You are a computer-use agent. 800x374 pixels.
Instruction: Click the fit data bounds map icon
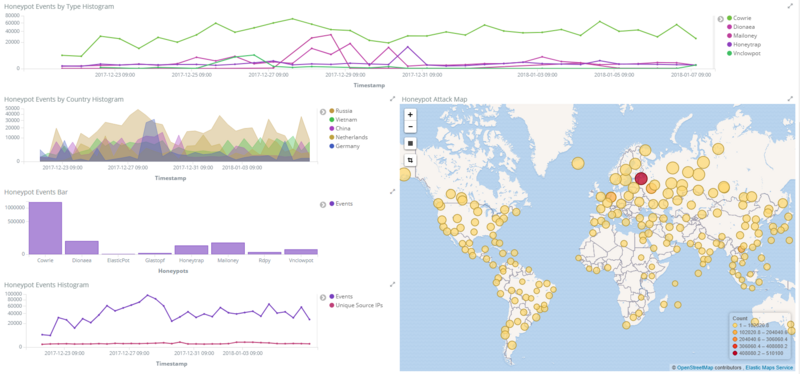pyautogui.click(x=410, y=160)
